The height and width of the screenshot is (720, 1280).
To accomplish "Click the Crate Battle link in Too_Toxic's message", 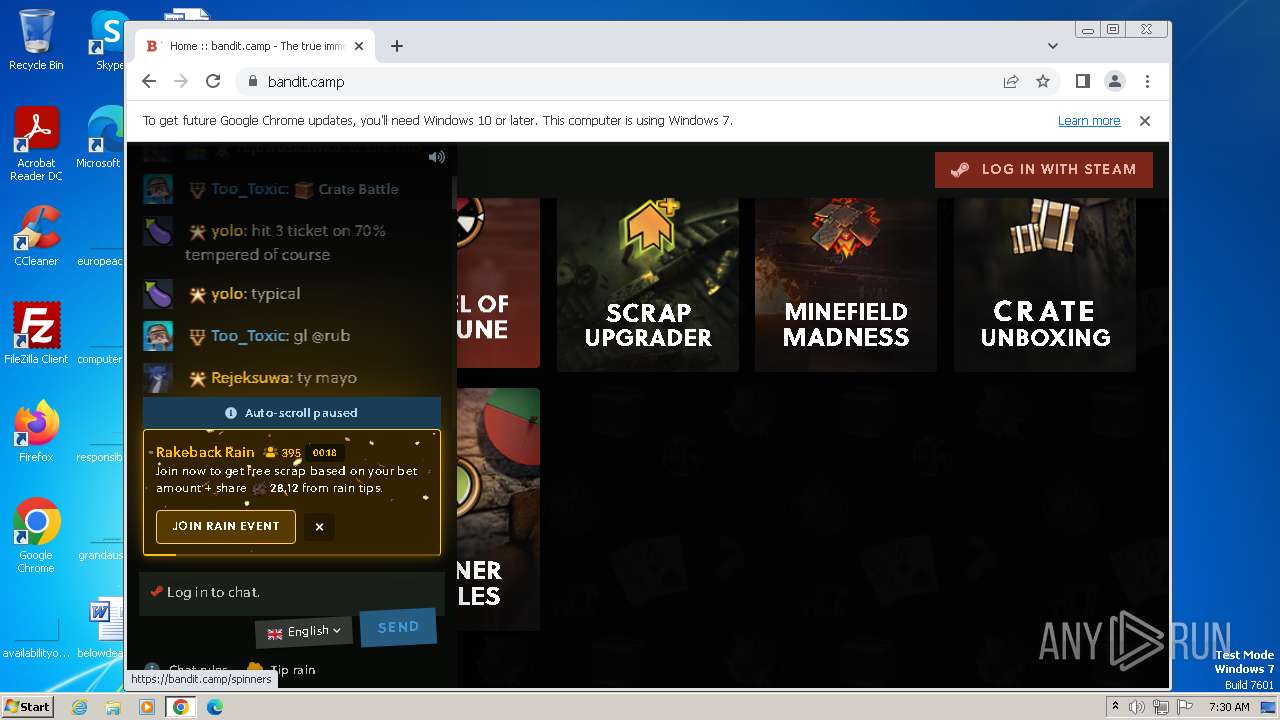I will (x=347, y=189).
